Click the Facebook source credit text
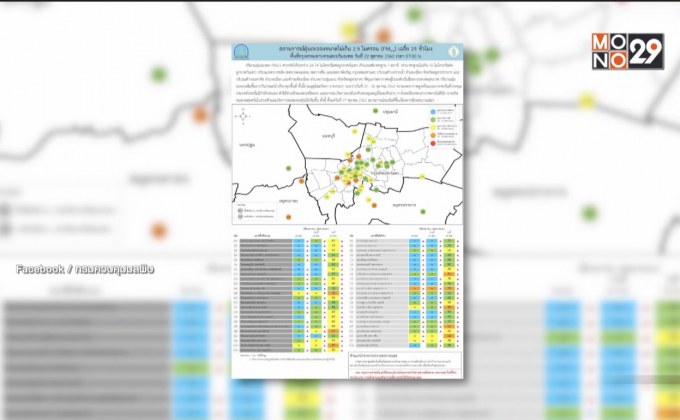This screenshot has height=420, width=680. (x=85, y=269)
